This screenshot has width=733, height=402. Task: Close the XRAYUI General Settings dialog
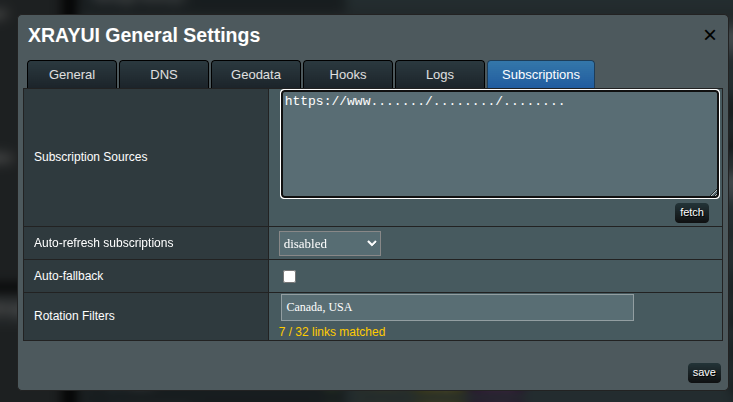pyautogui.click(x=710, y=35)
